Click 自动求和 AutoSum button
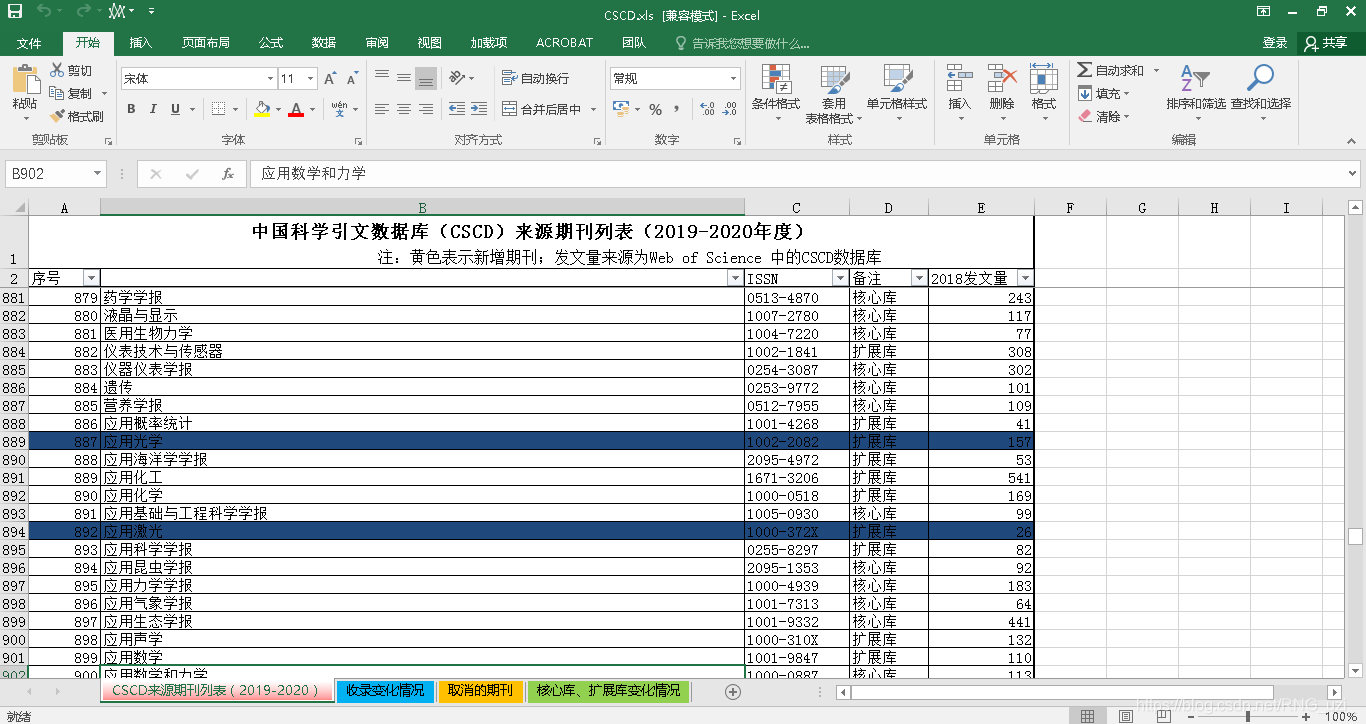 pyautogui.click(x=1111, y=70)
